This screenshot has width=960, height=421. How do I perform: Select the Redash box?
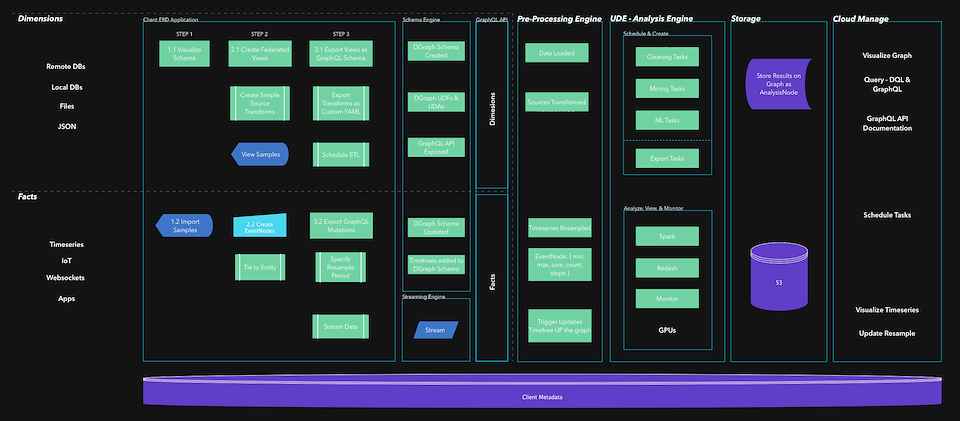click(x=667, y=267)
